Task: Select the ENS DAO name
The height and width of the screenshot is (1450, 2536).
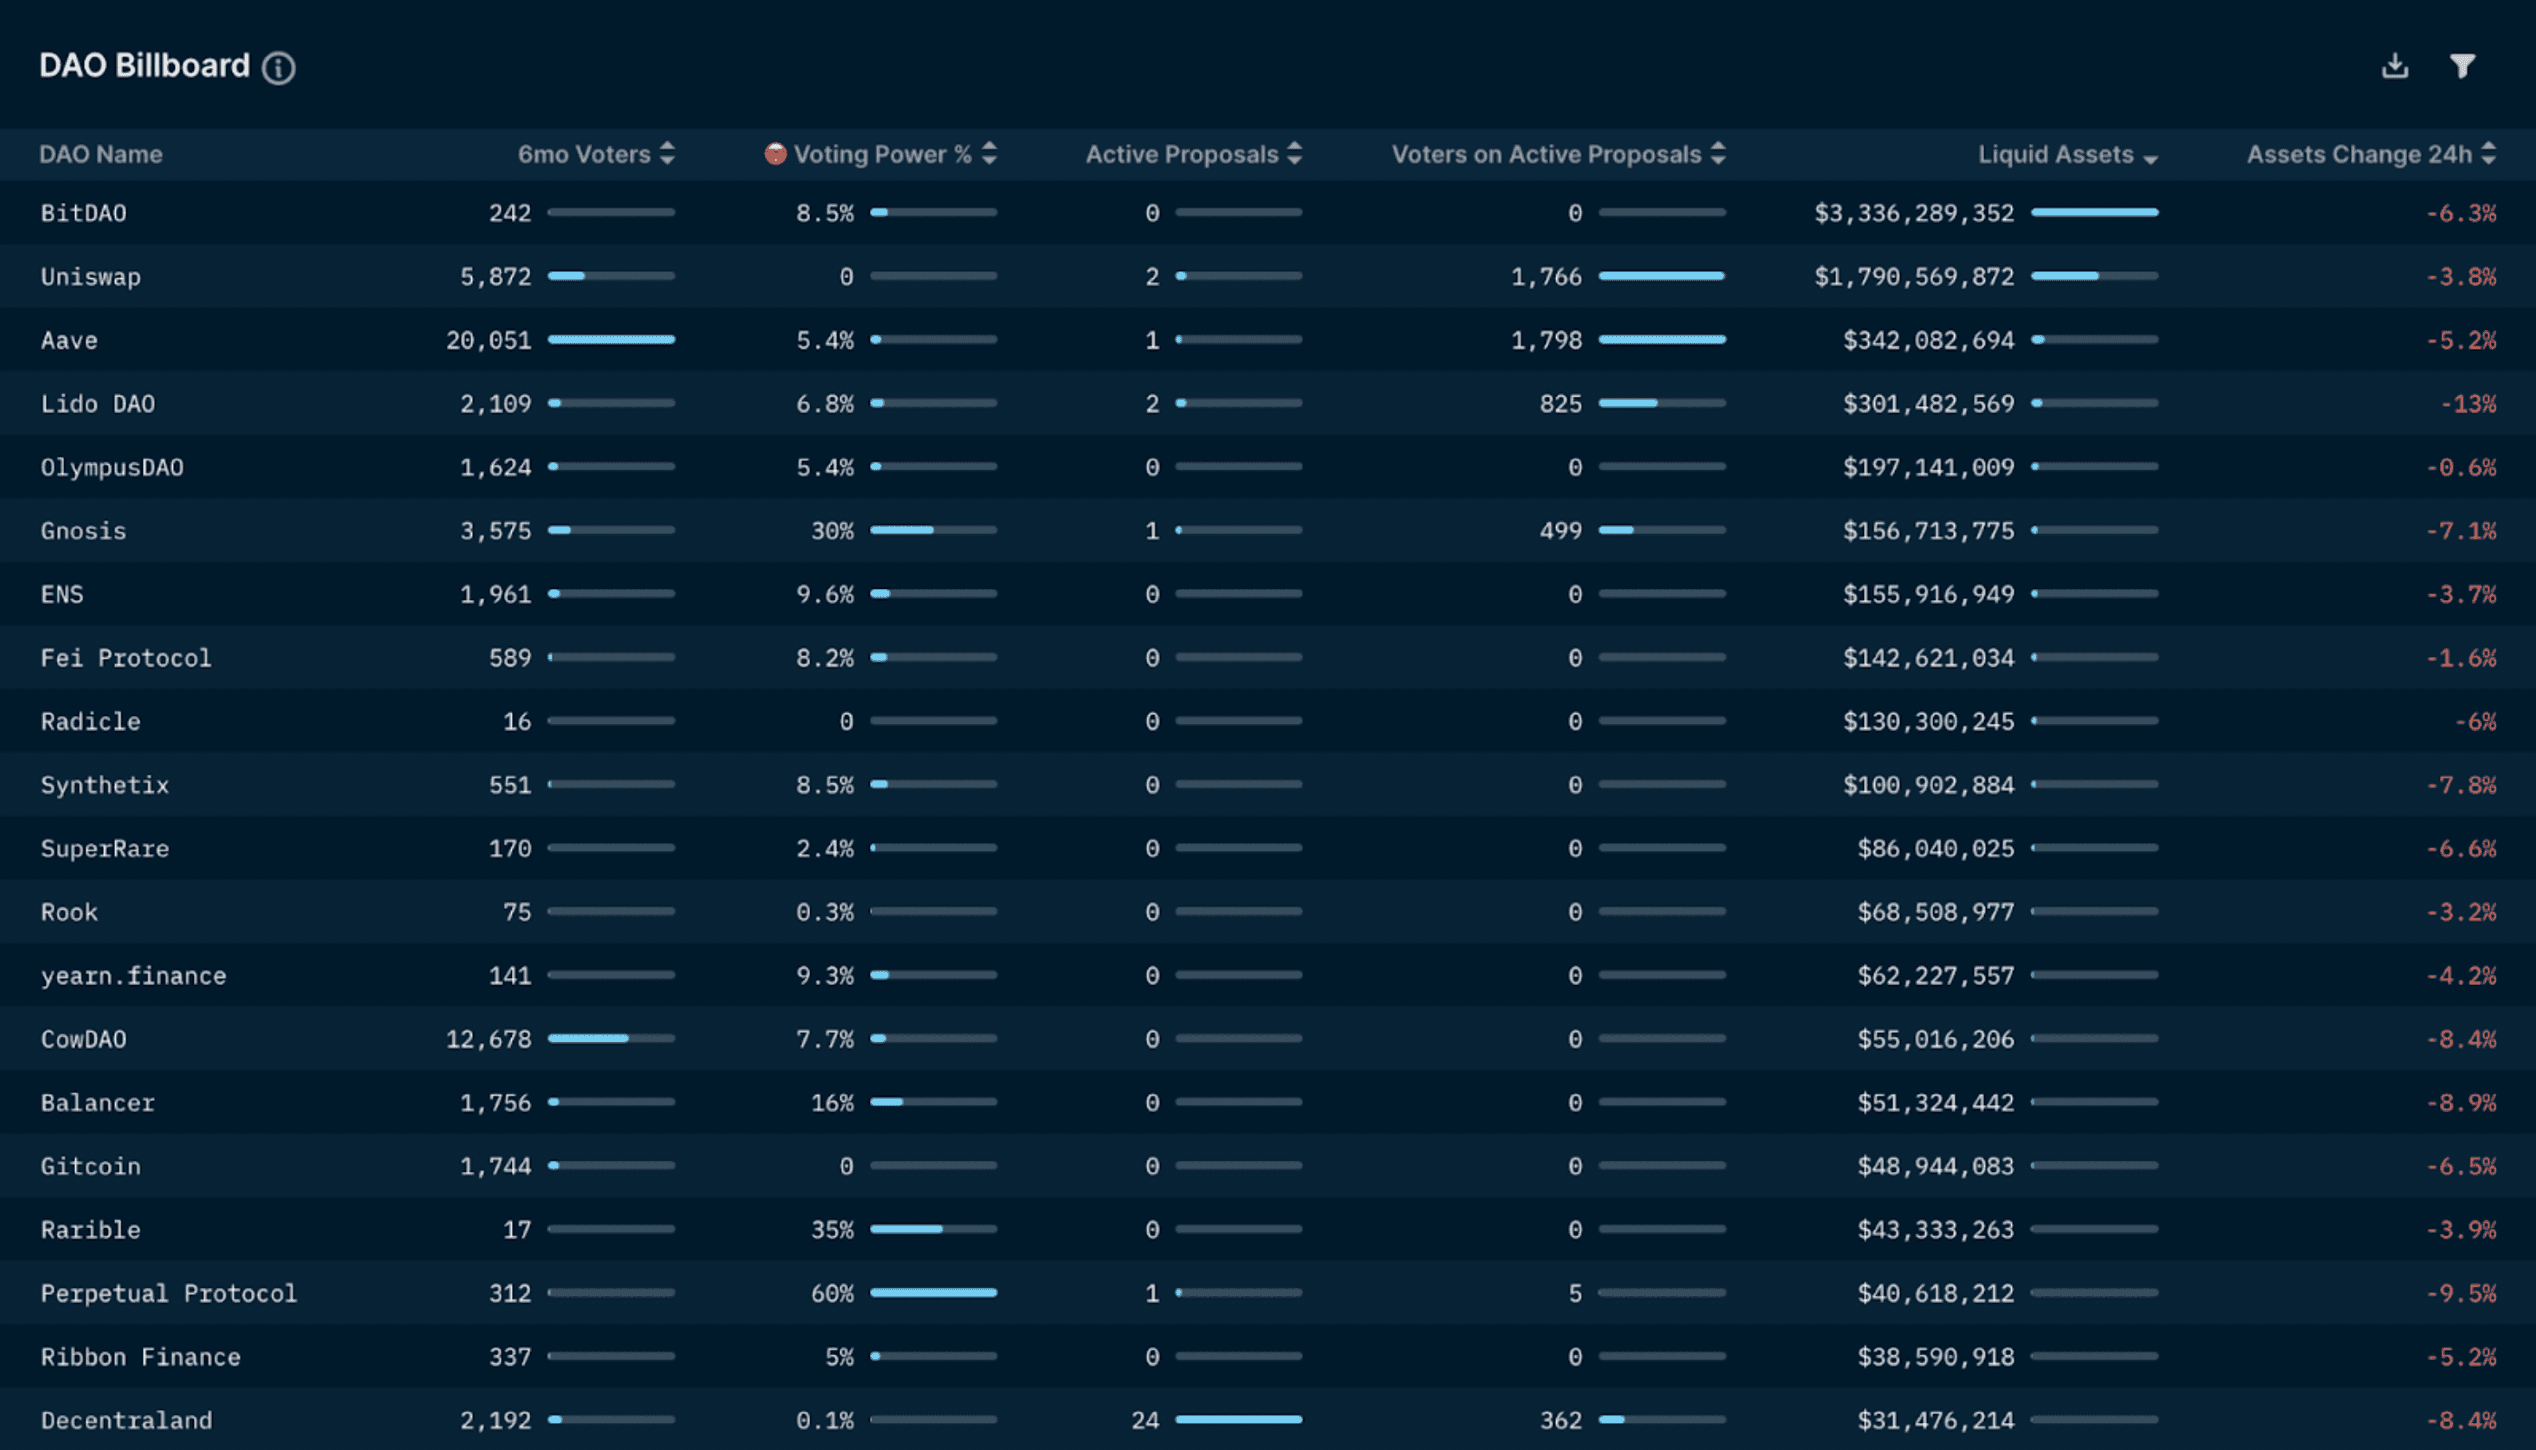Action: coord(62,594)
